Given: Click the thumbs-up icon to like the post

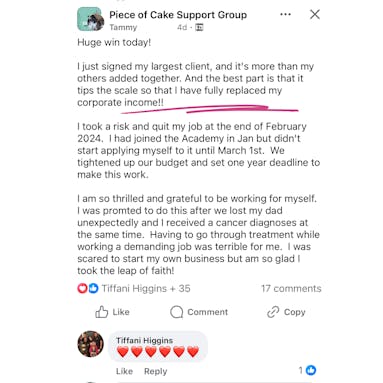Looking at the screenshot, I should click(x=102, y=312).
